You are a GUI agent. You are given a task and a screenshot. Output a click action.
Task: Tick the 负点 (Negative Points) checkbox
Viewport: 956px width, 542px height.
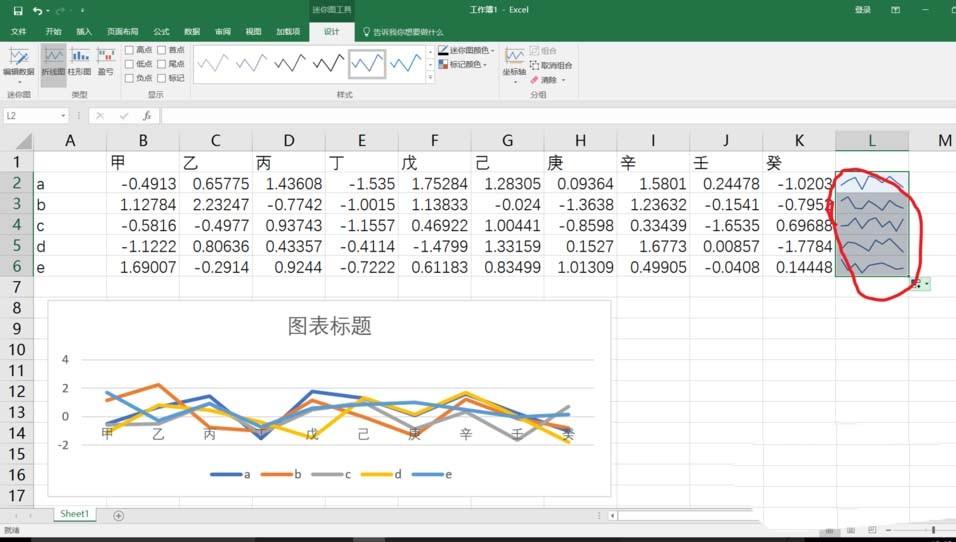tap(130, 78)
